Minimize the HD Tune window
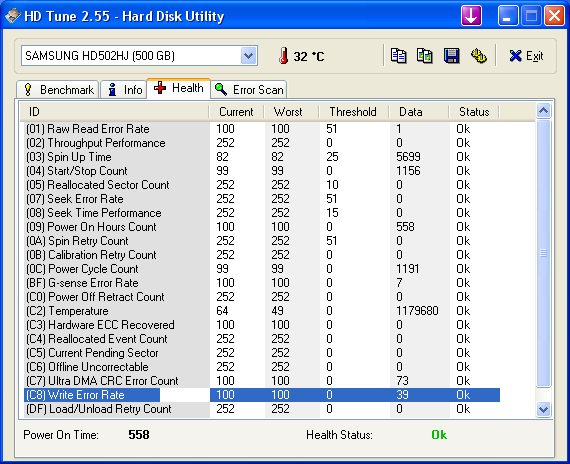Image resolution: width=570 pixels, height=464 pixels. pos(507,16)
